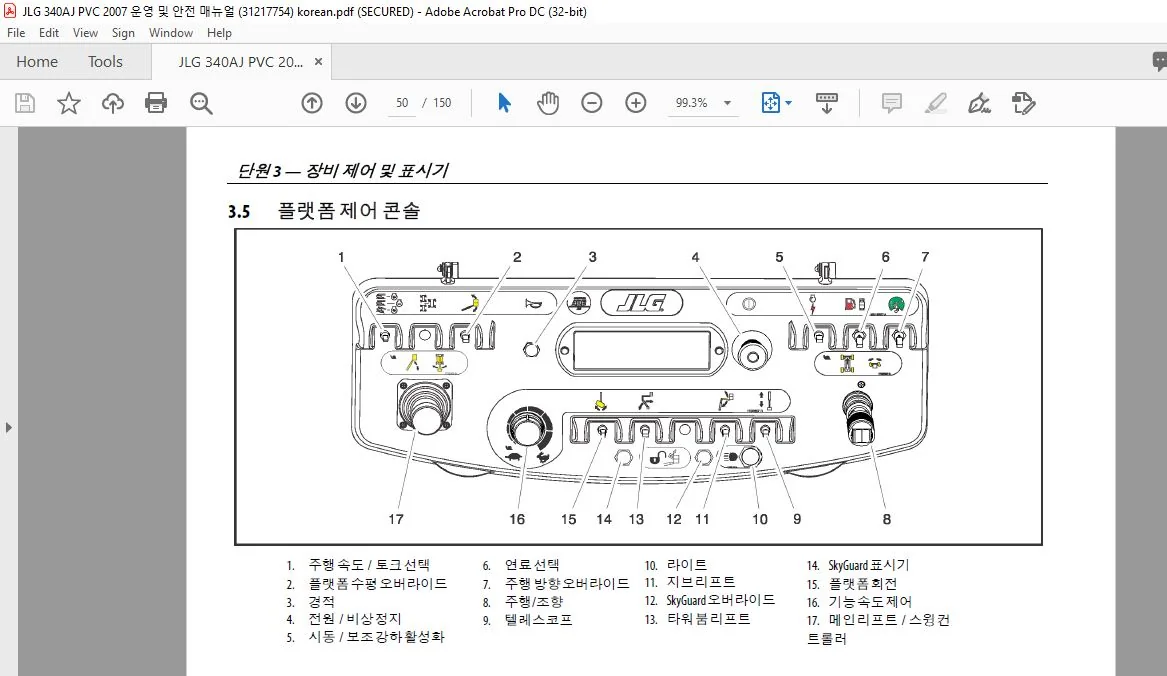Activate the selection arrow tool
The height and width of the screenshot is (676, 1167).
click(505, 103)
